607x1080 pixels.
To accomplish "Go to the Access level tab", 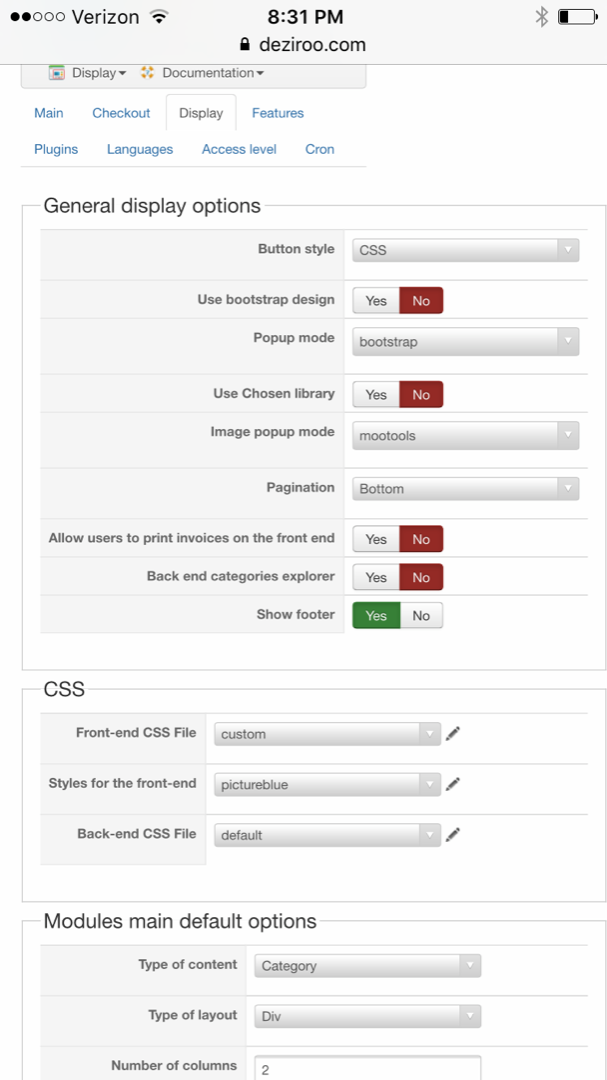I will [239, 149].
